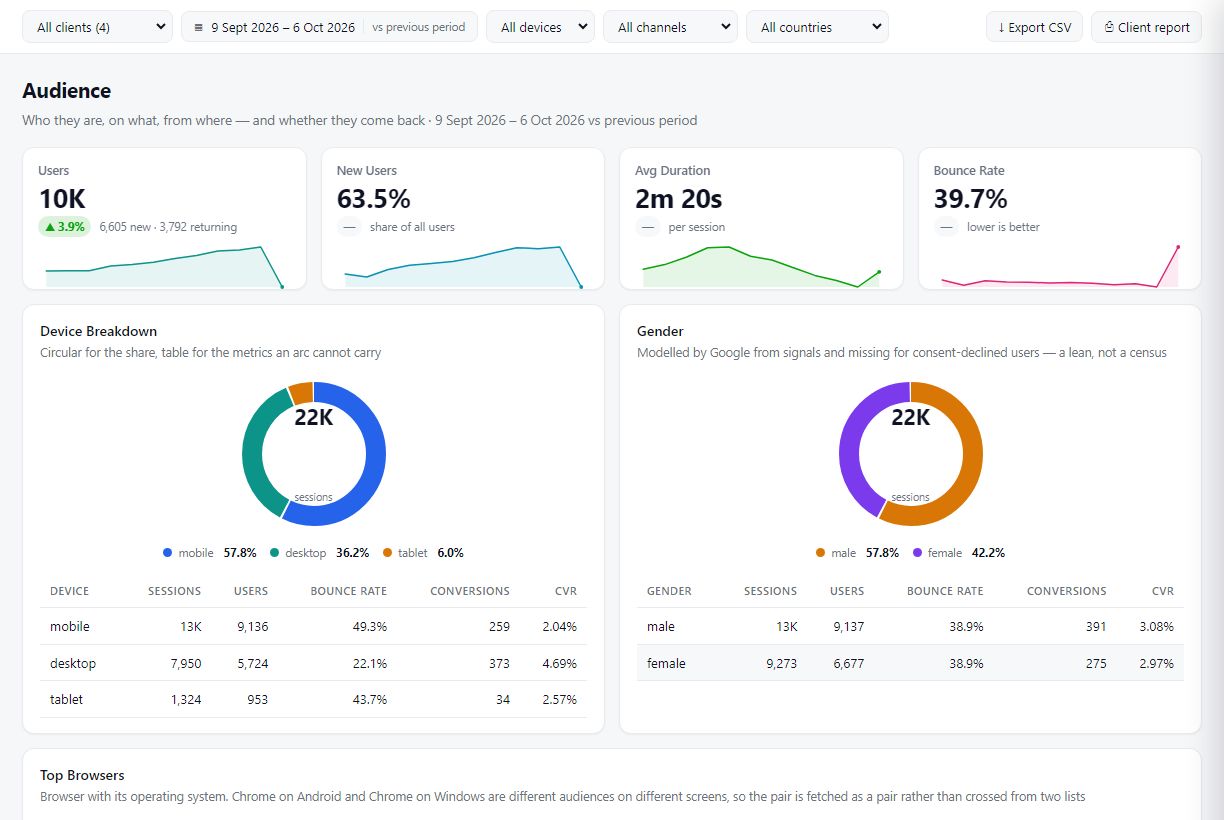Select the male row in gender table
The image size is (1224, 820).
[910, 627]
